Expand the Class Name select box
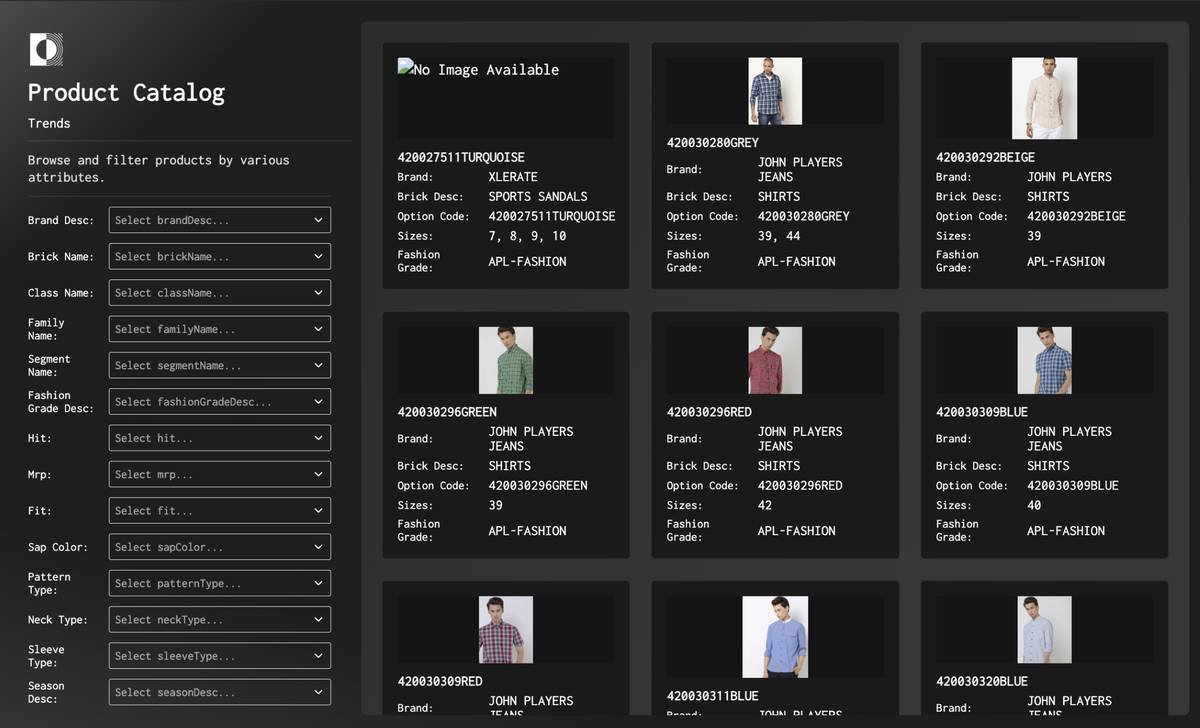 pyautogui.click(x=219, y=293)
